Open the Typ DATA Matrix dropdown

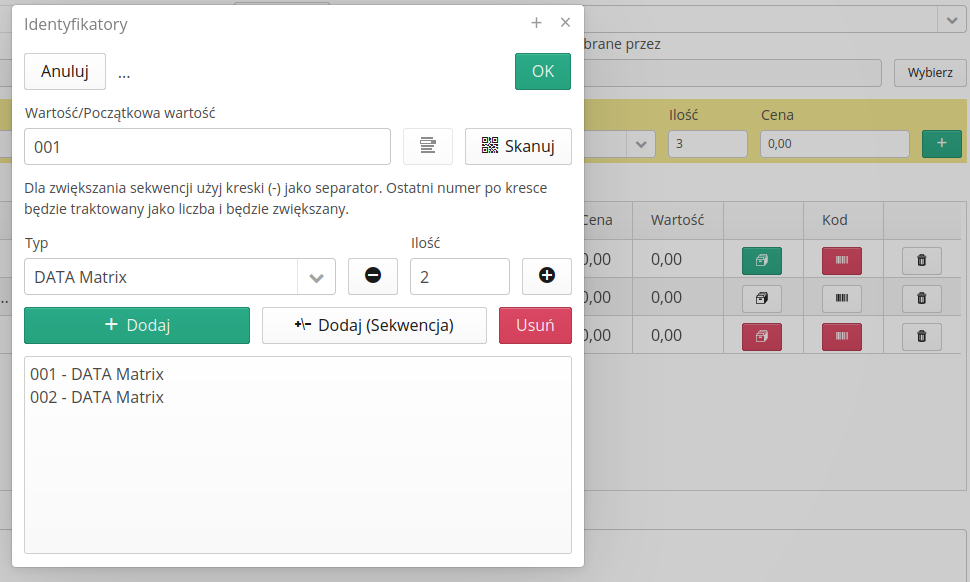(317, 277)
